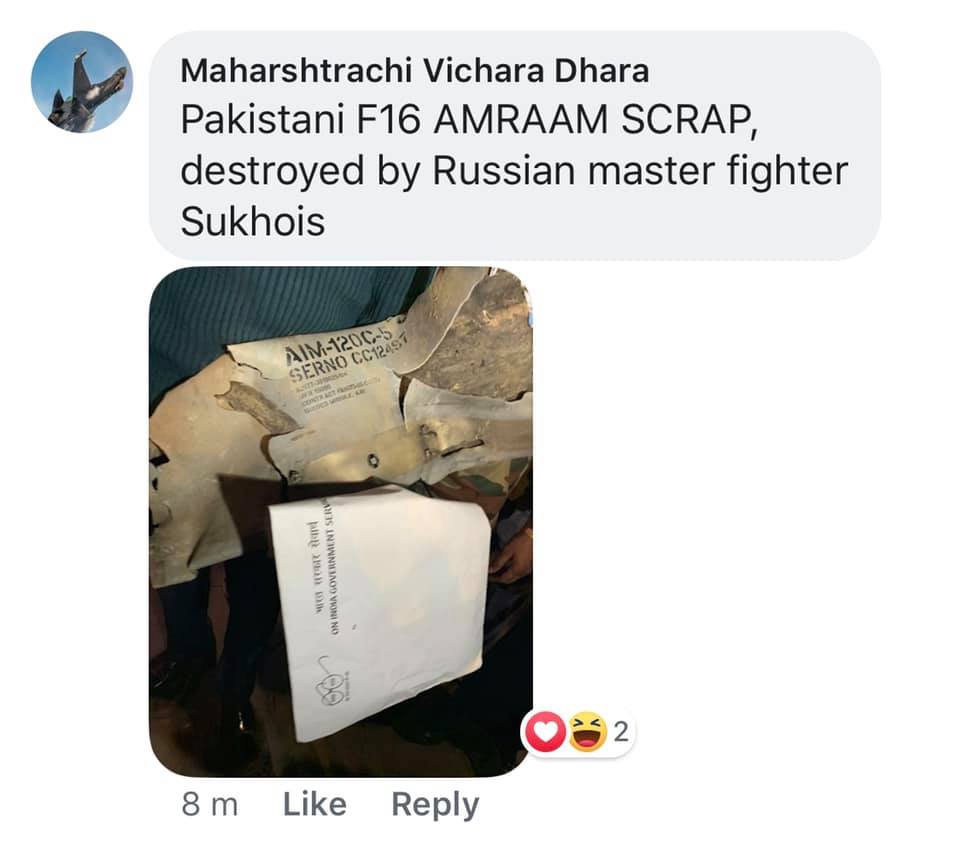Click the red heart love reaction icon
This screenshot has width=960, height=846.
click(x=544, y=732)
